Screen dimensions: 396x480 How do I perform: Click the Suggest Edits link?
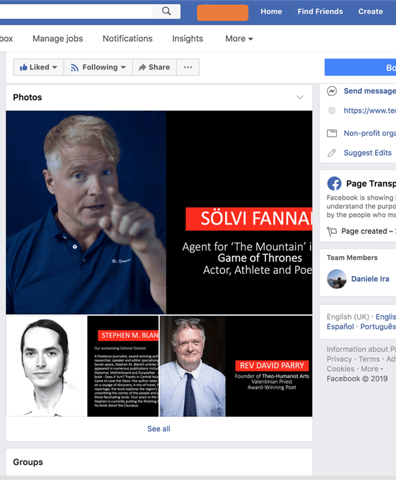pyautogui.click(x=368, y=153)
